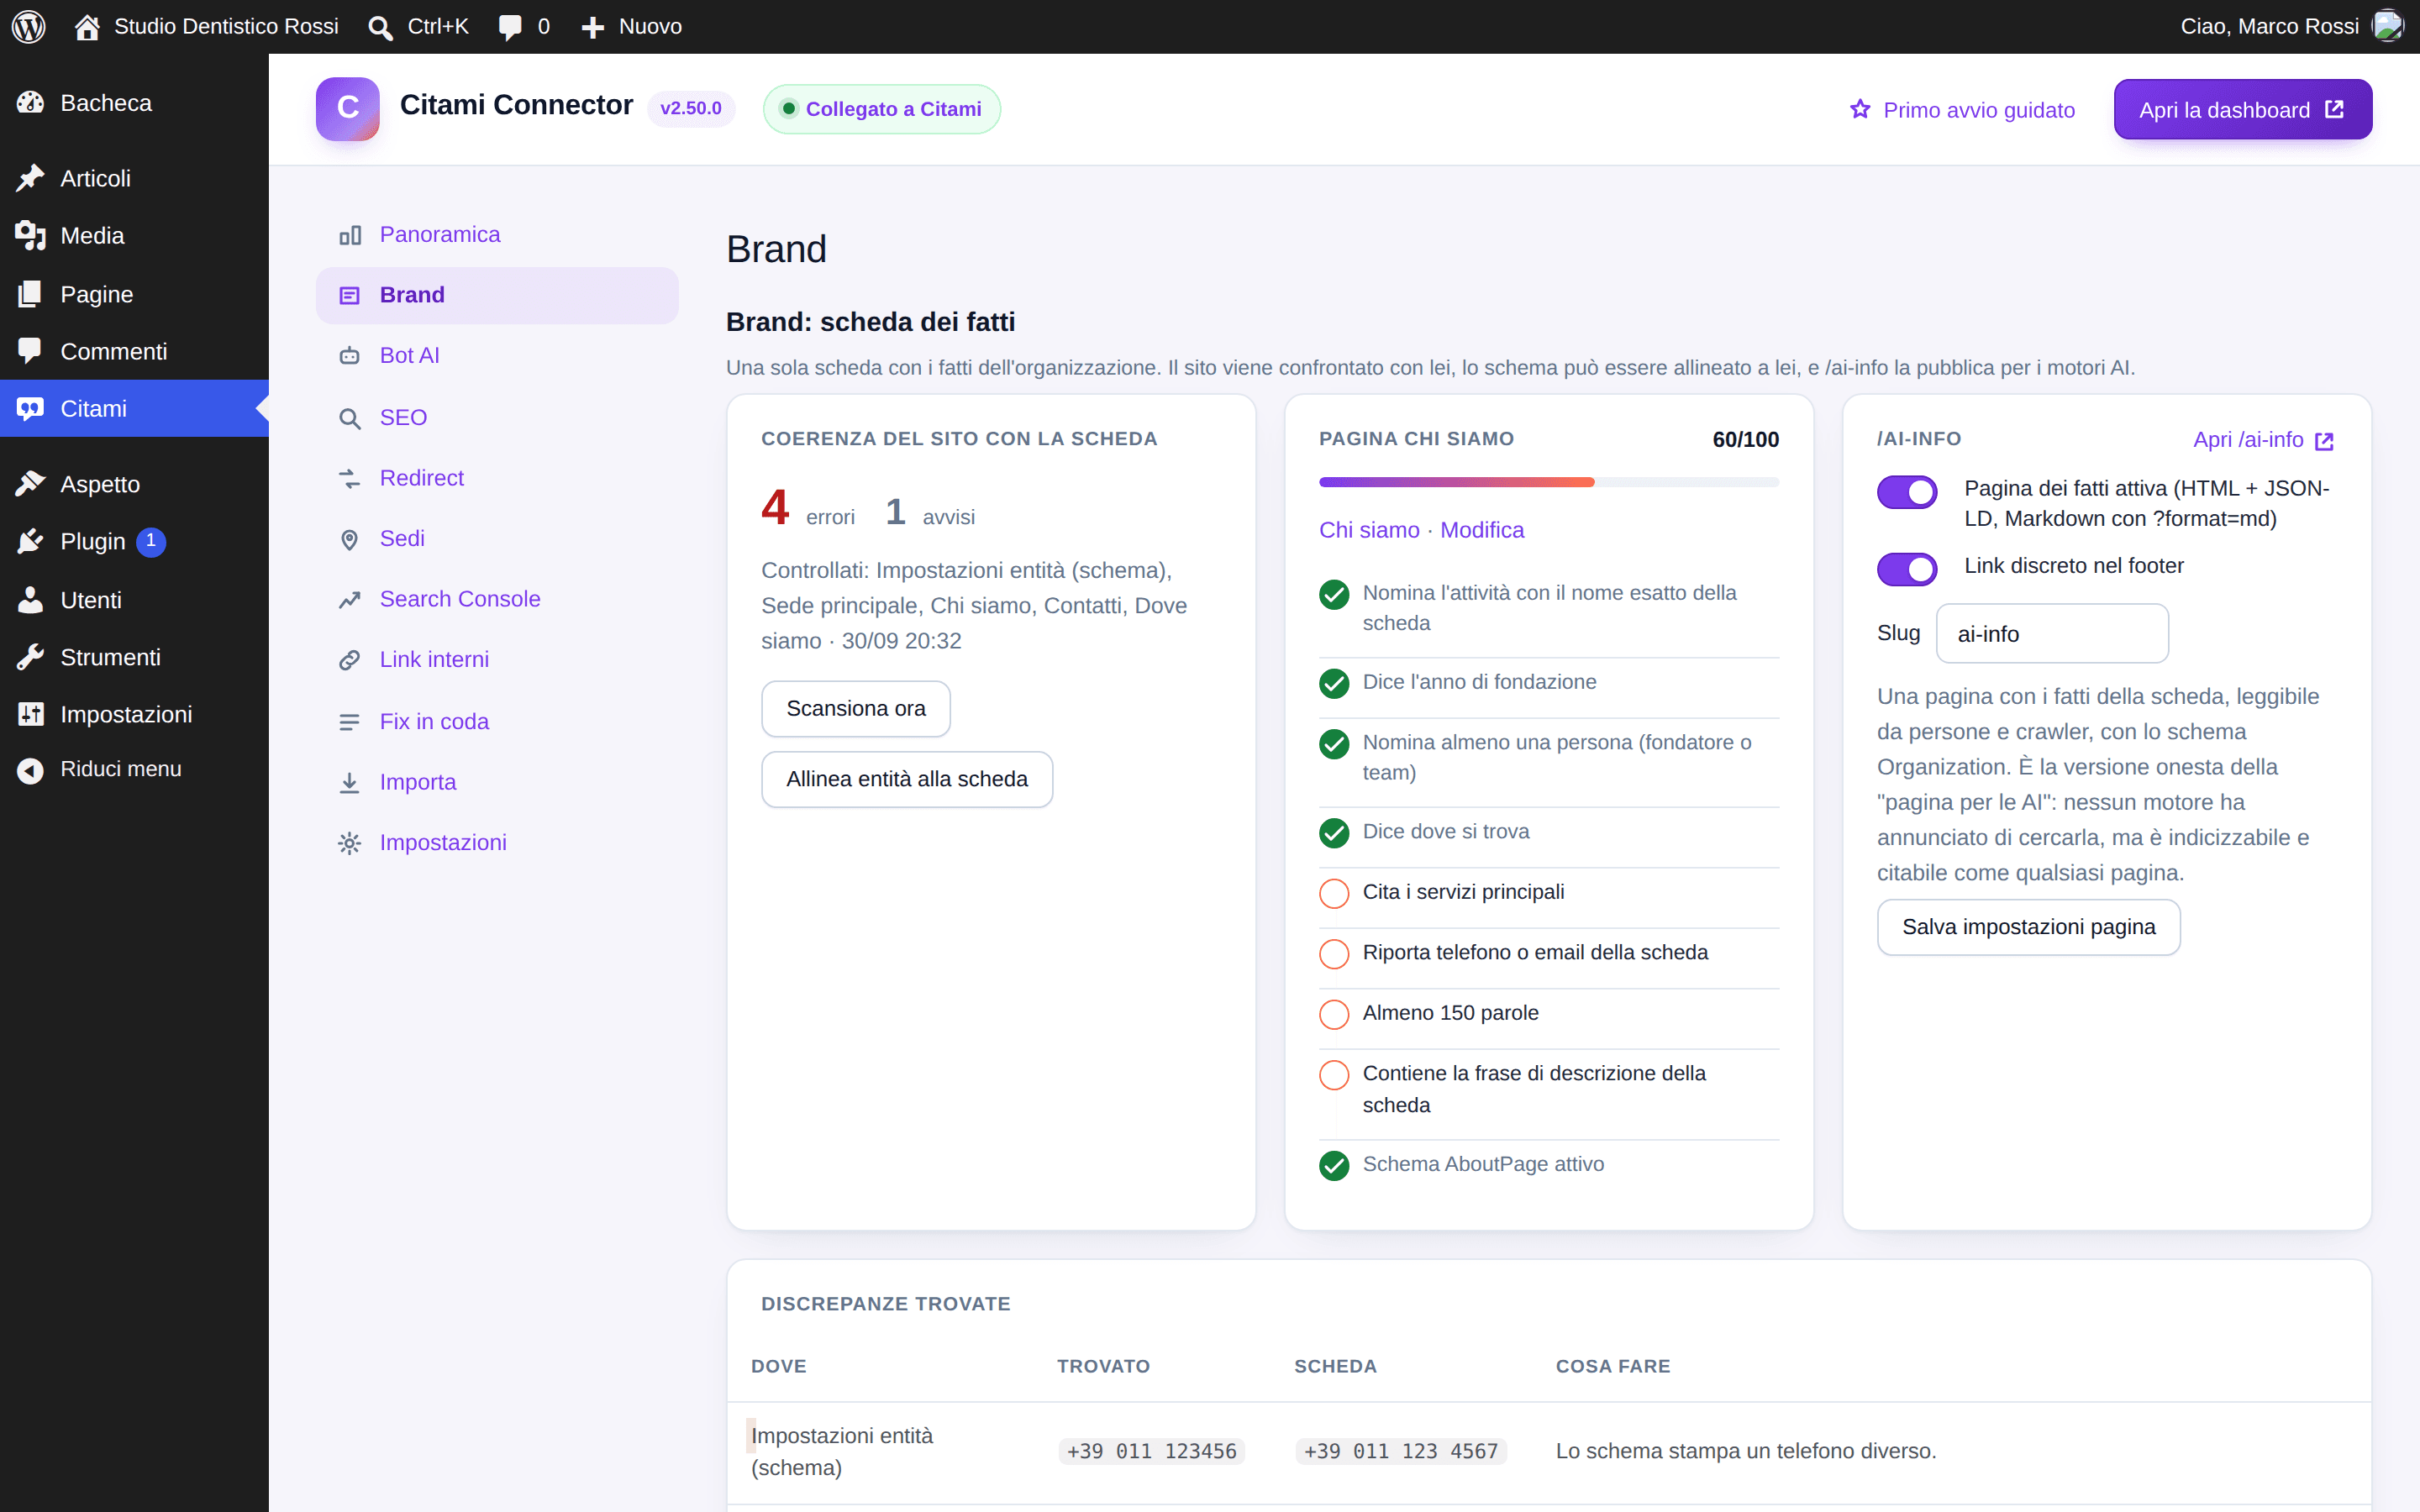Click the Fix in coda list icon
2420x1512 pixels.
pyautogui.click(x=349, y=722)
